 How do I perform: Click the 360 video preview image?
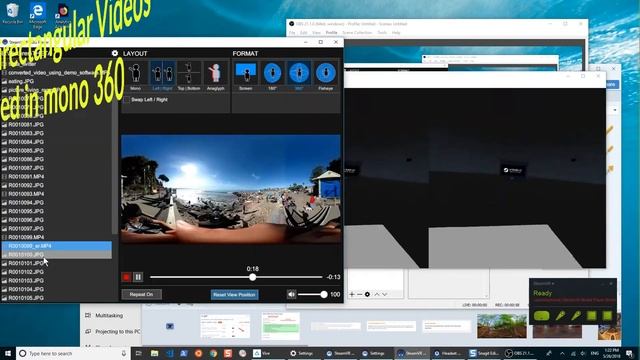pyautogui.click(x=231, y=189)
